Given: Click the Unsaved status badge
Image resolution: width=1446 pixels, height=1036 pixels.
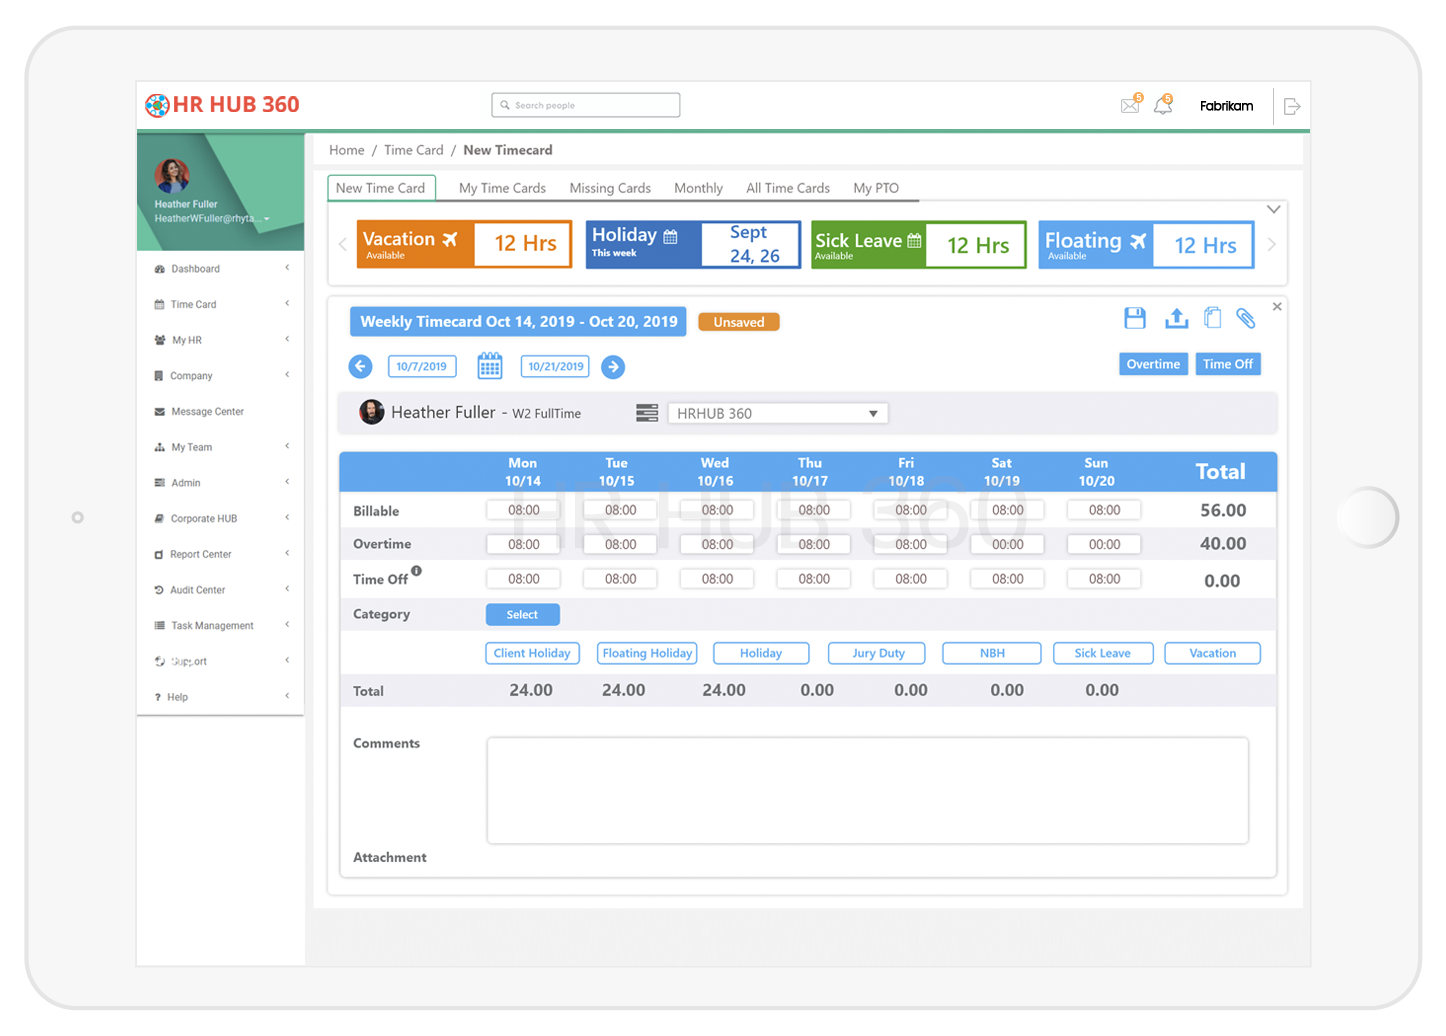Looking at the screenshot, I should [739, 322].
